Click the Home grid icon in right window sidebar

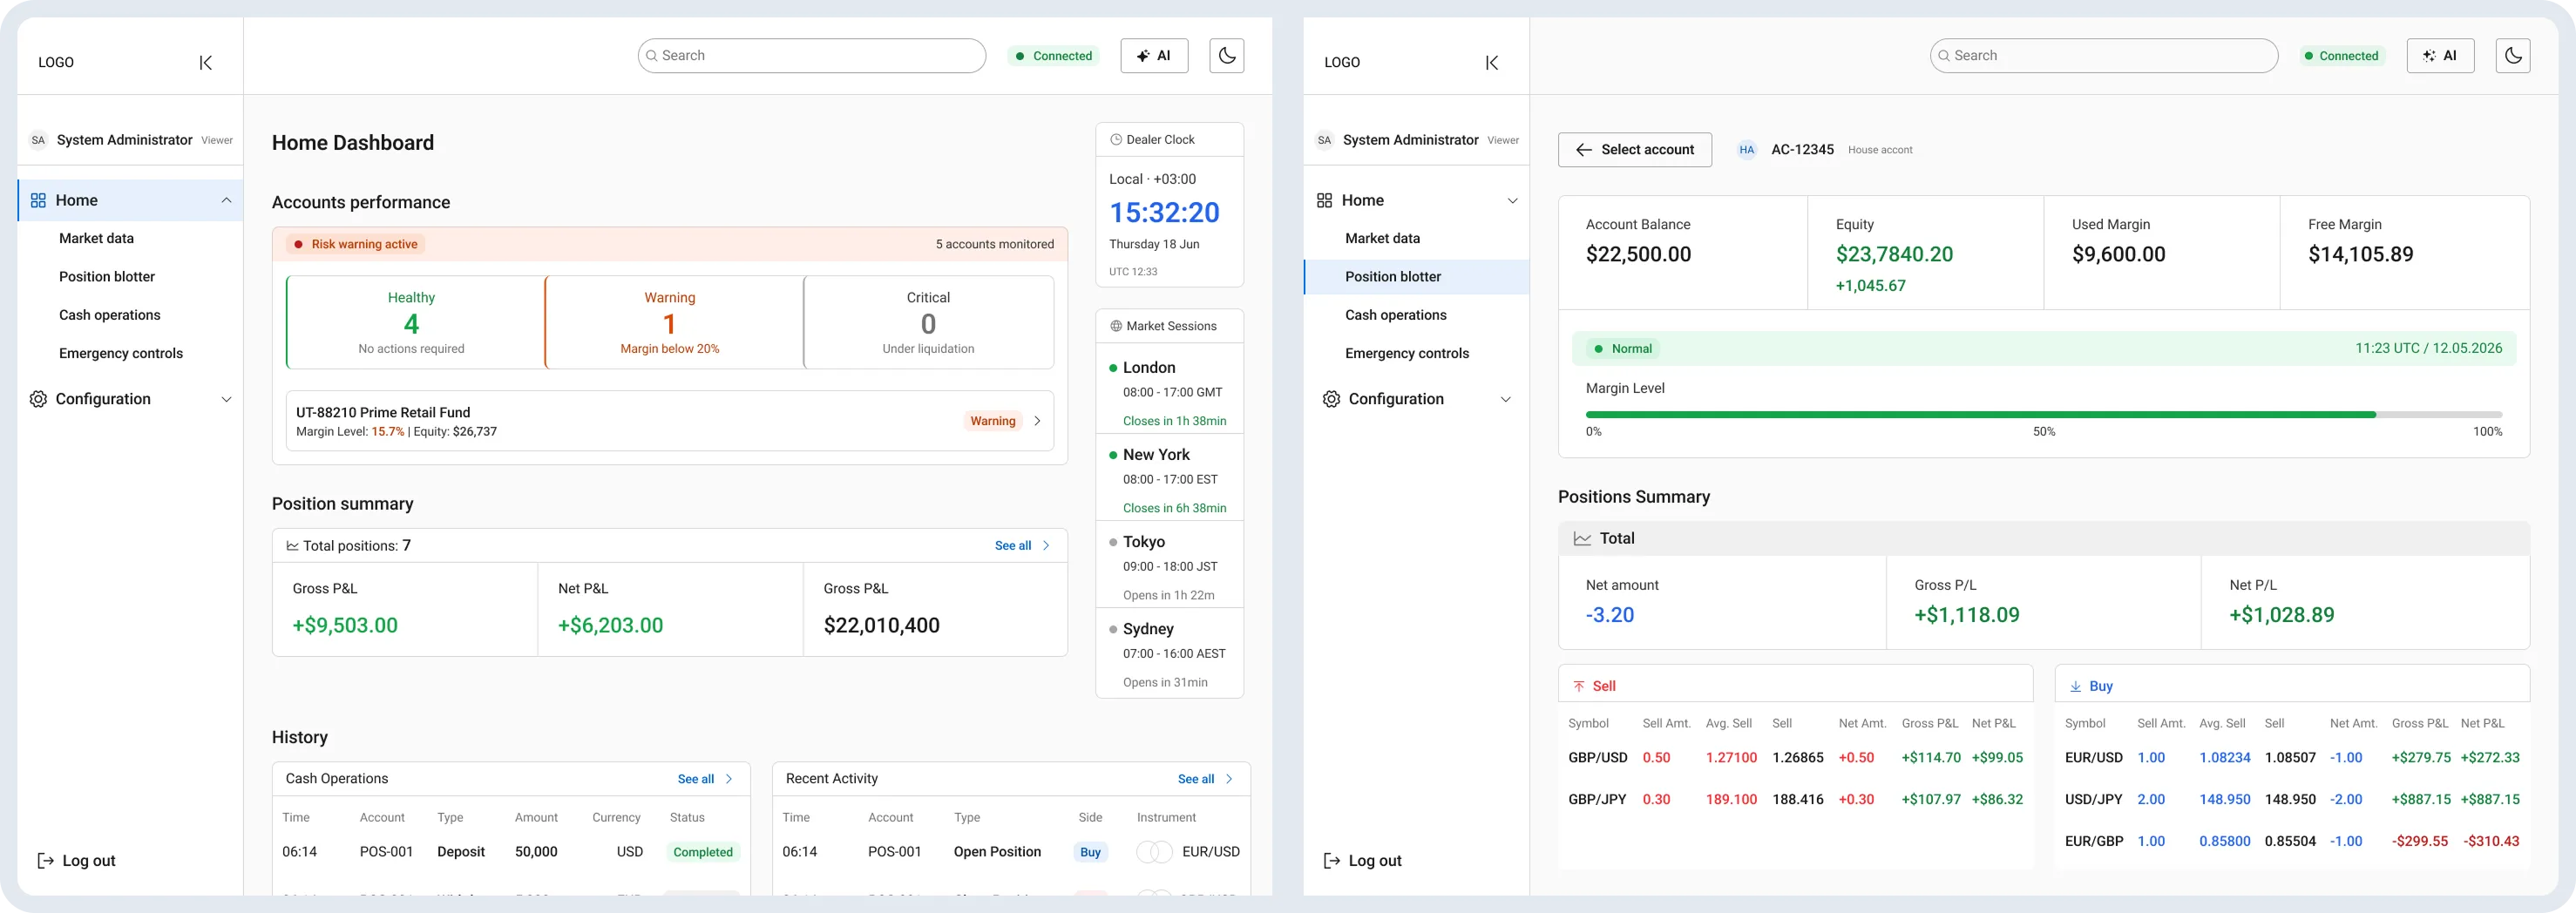click(1324, 200)
